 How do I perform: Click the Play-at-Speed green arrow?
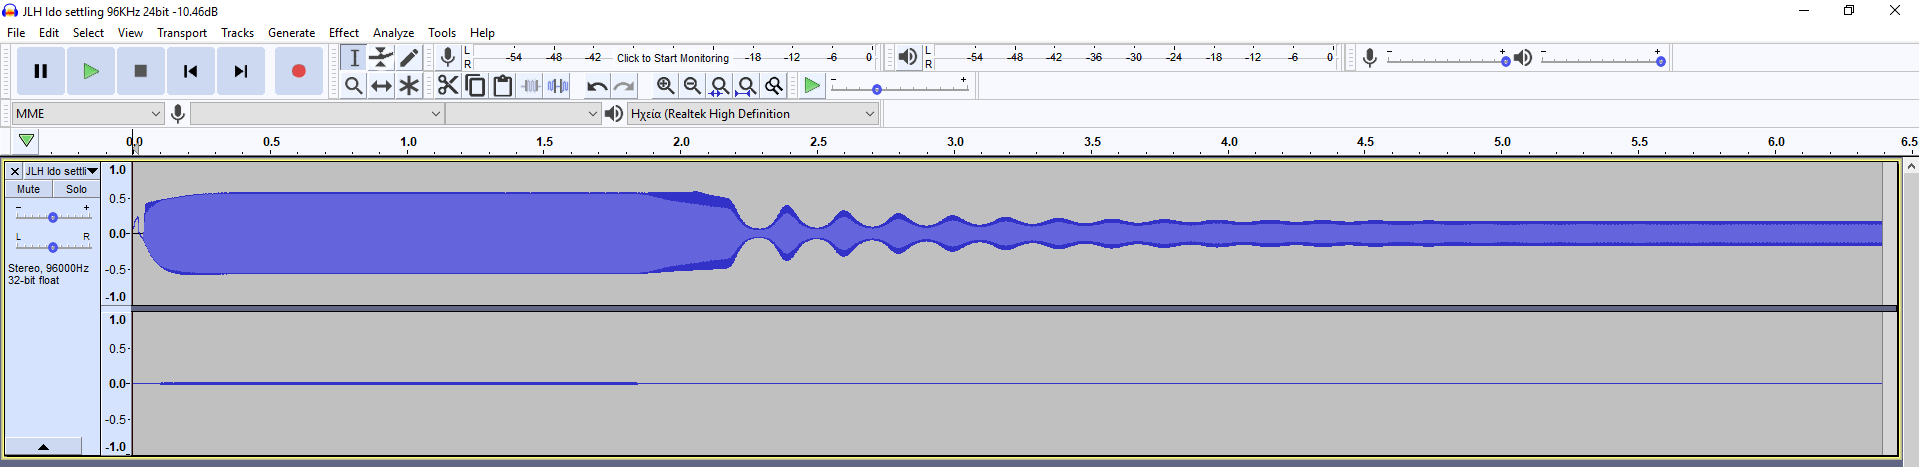[812, 86]
